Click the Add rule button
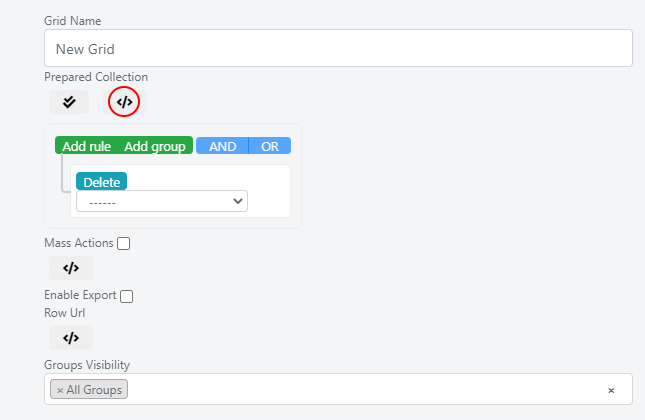Screen dimensions: 645x420 86,146
